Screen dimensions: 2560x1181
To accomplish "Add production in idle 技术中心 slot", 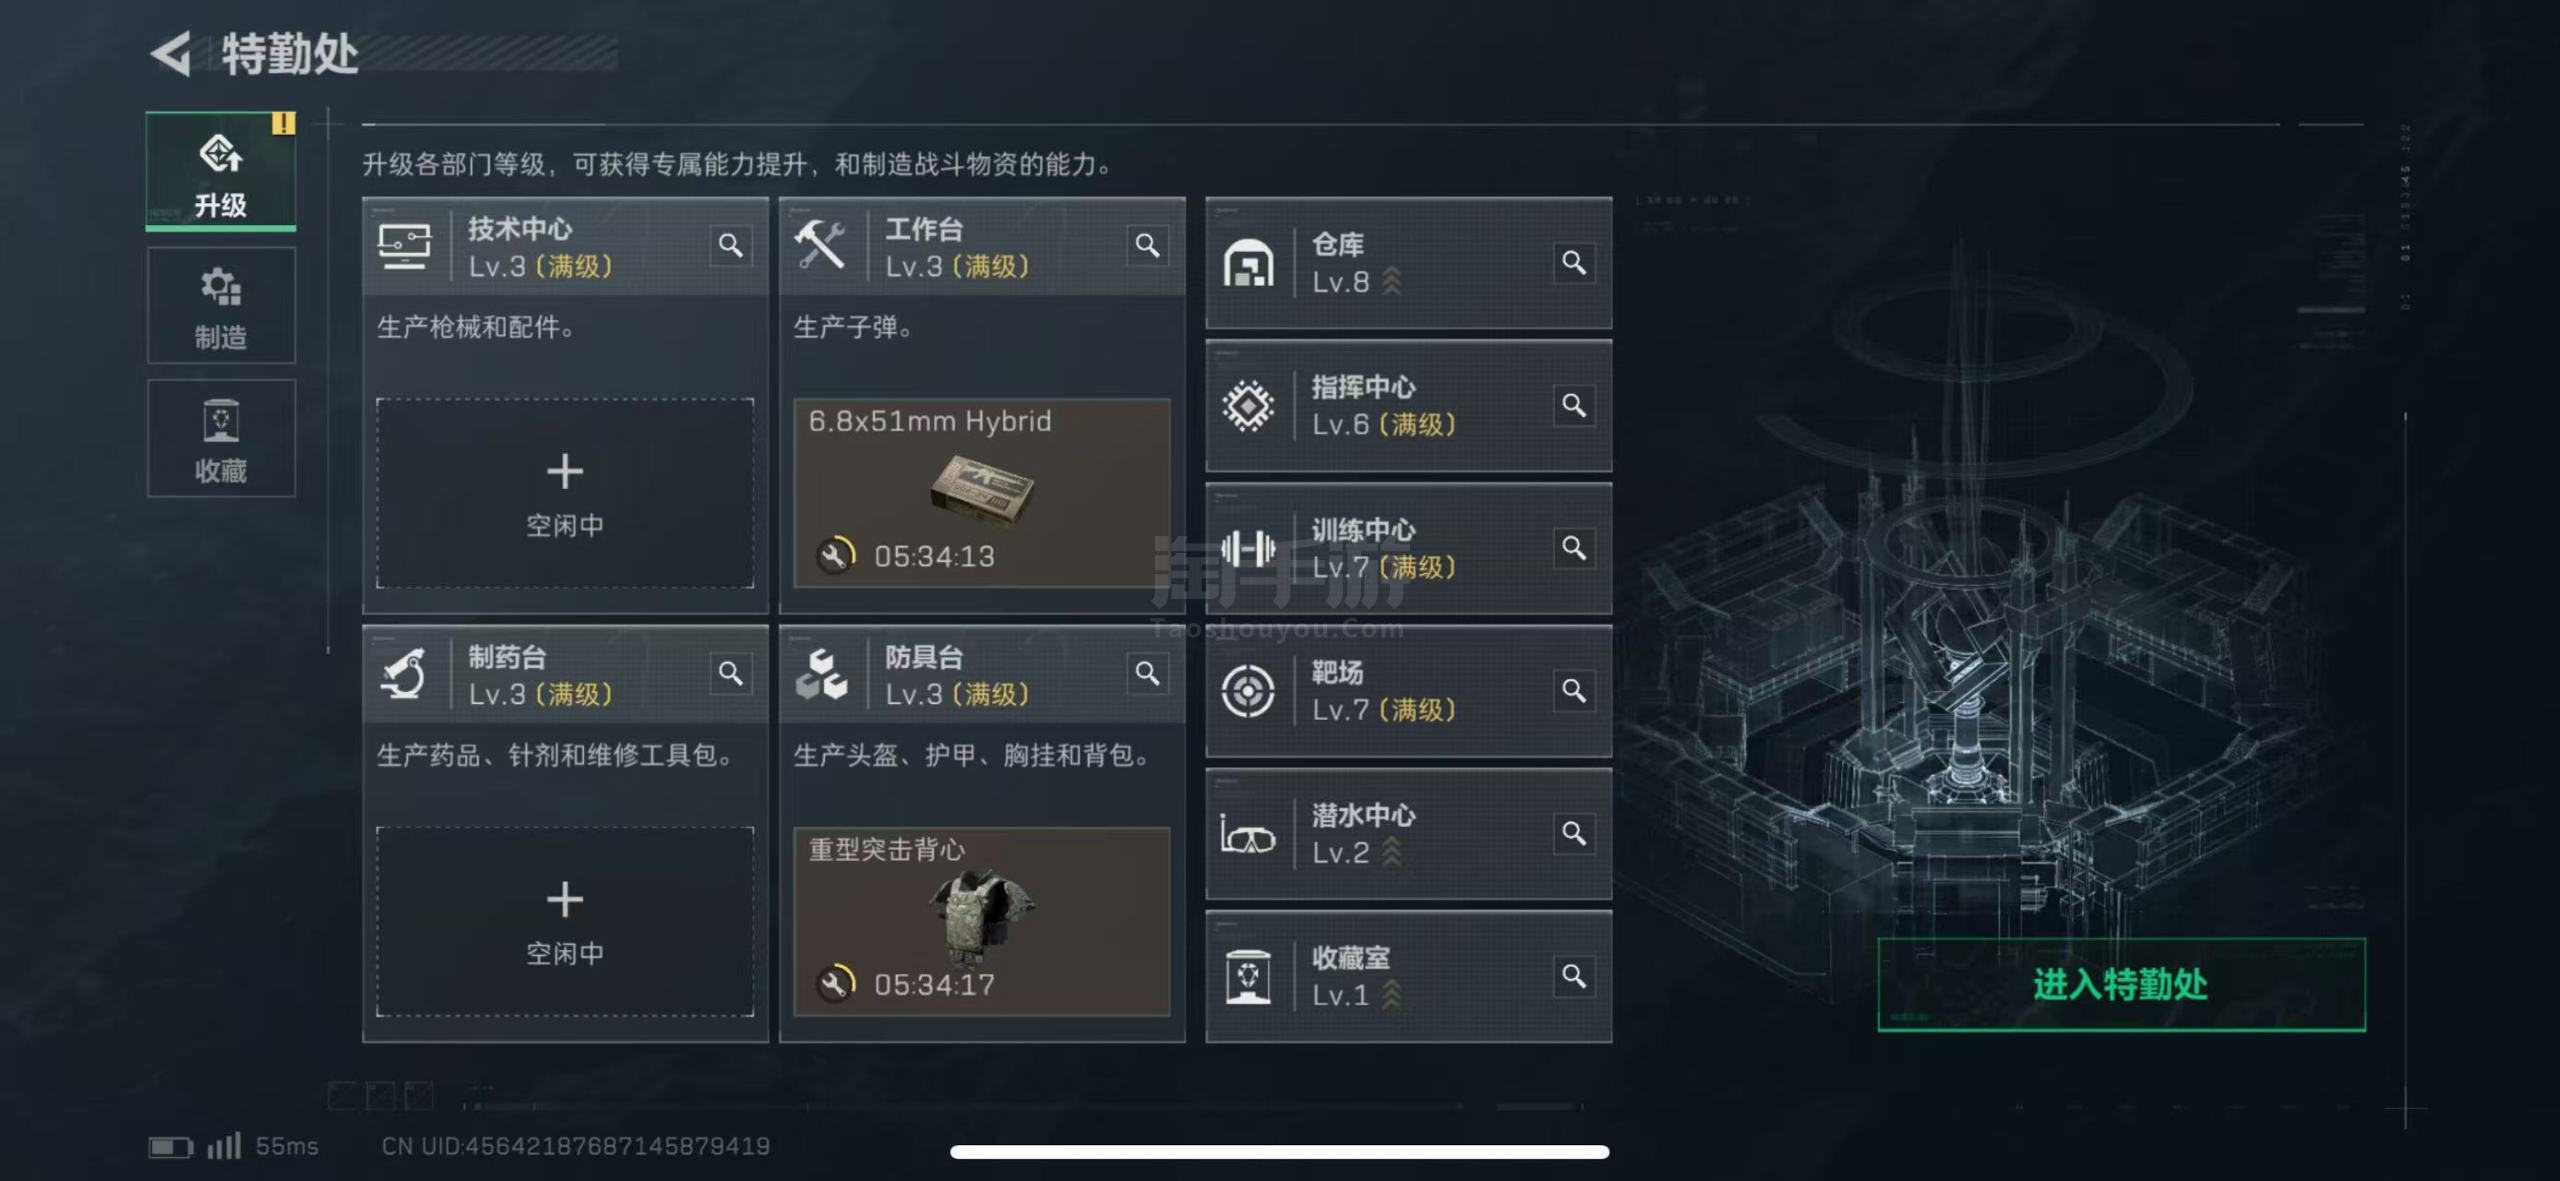I will (x=565, y=493).
